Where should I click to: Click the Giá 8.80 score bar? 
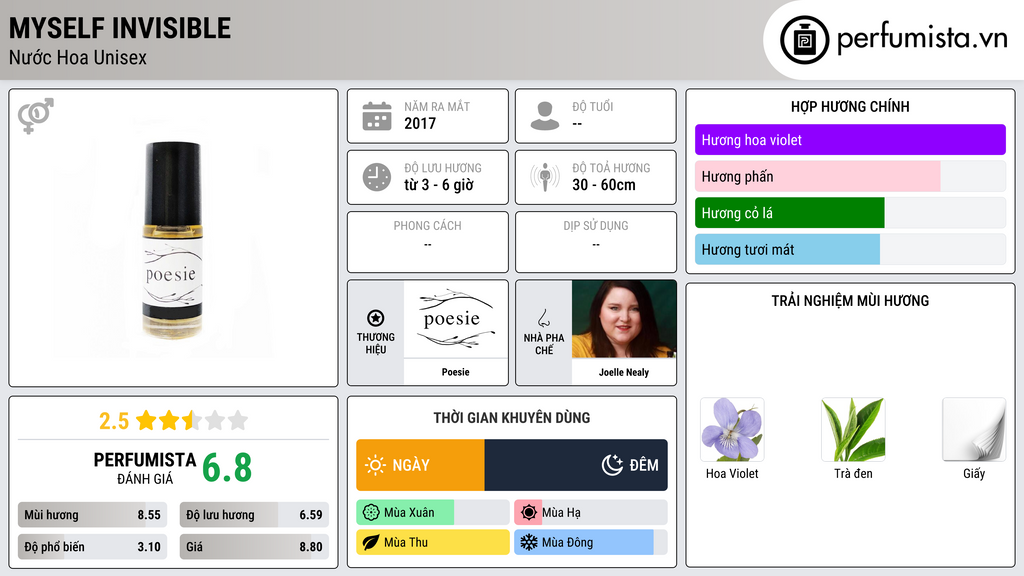coord(254,547)
